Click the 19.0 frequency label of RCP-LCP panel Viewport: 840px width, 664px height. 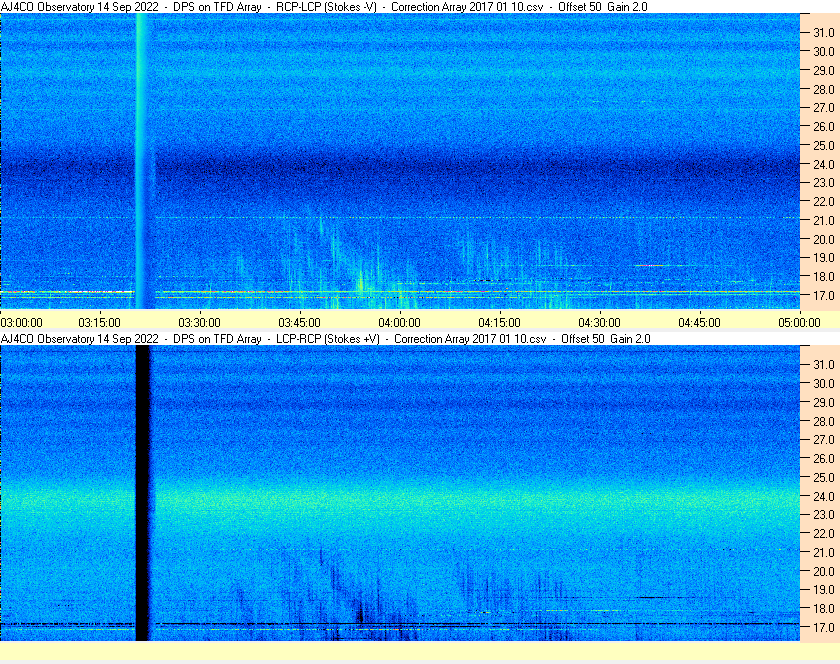[824, 258]
